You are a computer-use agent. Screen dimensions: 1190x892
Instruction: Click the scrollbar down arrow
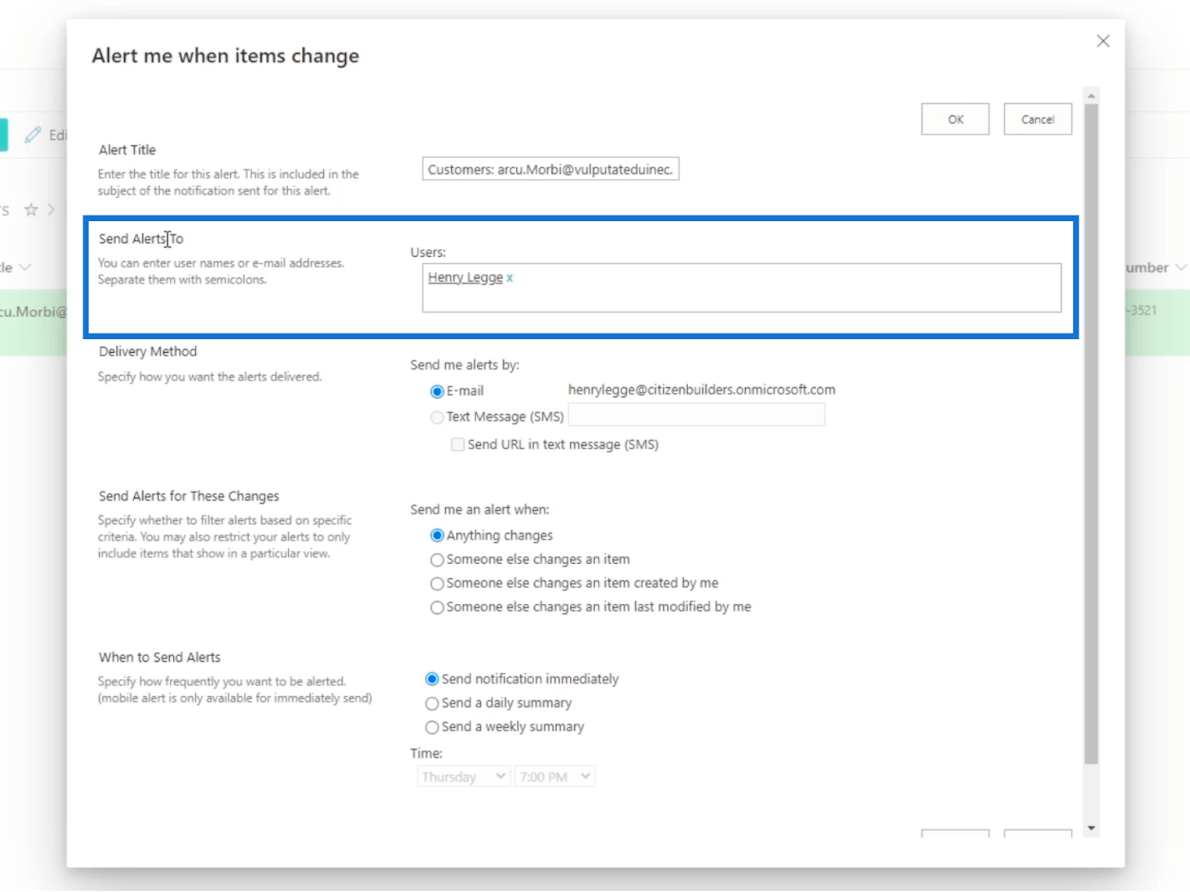tap(1091, 828)
